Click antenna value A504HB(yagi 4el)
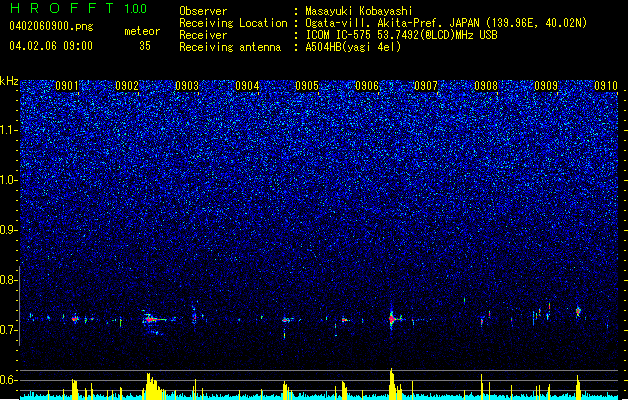Screen dimensions: 629x400 click(353, 47)
